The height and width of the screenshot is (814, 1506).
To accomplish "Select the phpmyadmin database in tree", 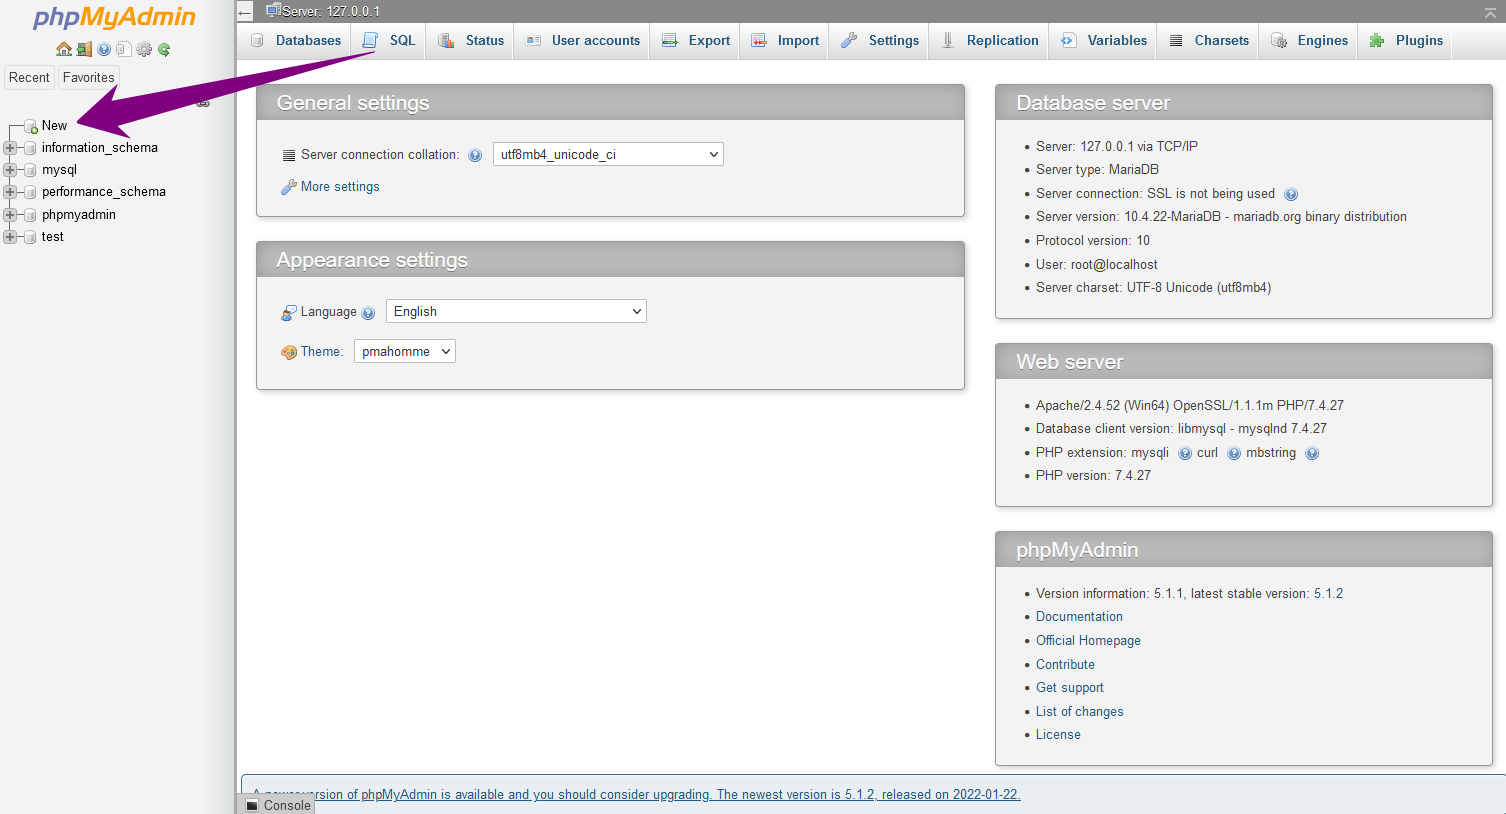I will coord(79,215).
